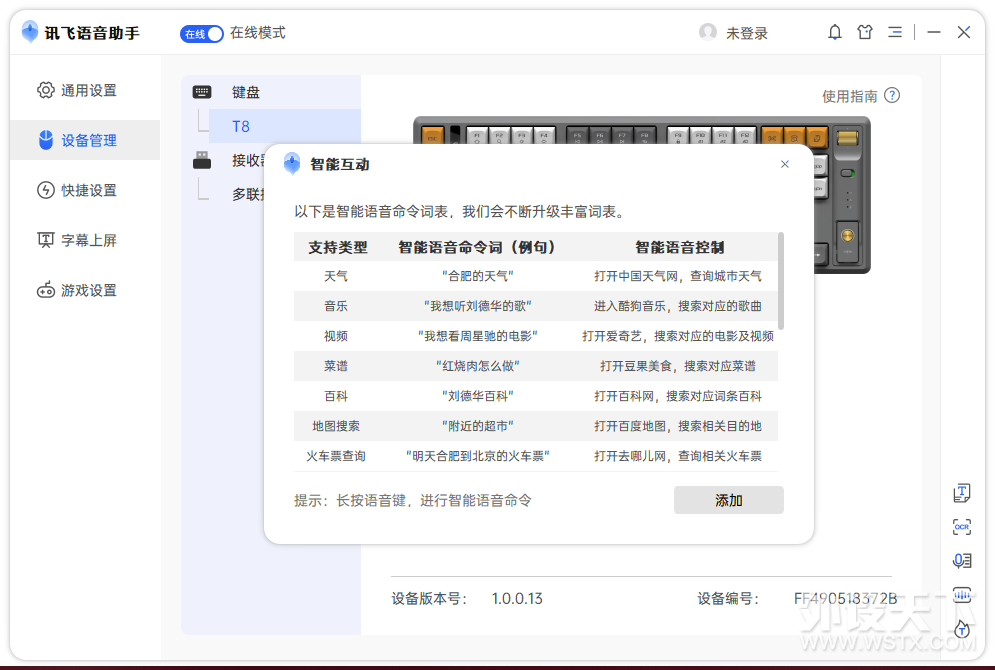Screen dimensions: 995x670
Task: Click the text translation tool icon
Action: (x=962, y=493)
